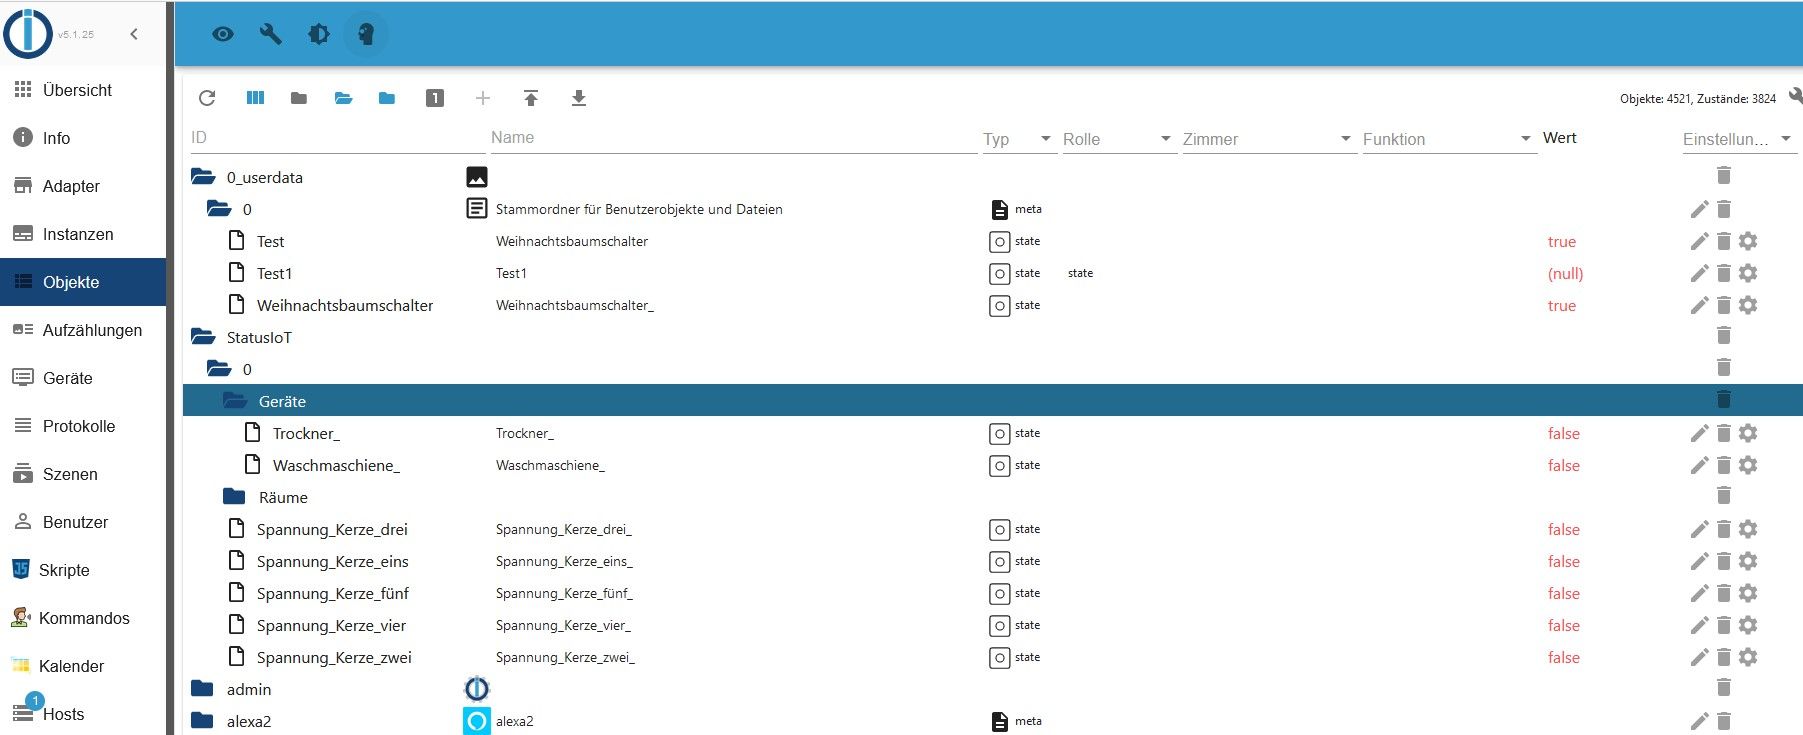The image size is (1803, 735).
Task: Expand all folders with open-folder icon
Action: 343,98
